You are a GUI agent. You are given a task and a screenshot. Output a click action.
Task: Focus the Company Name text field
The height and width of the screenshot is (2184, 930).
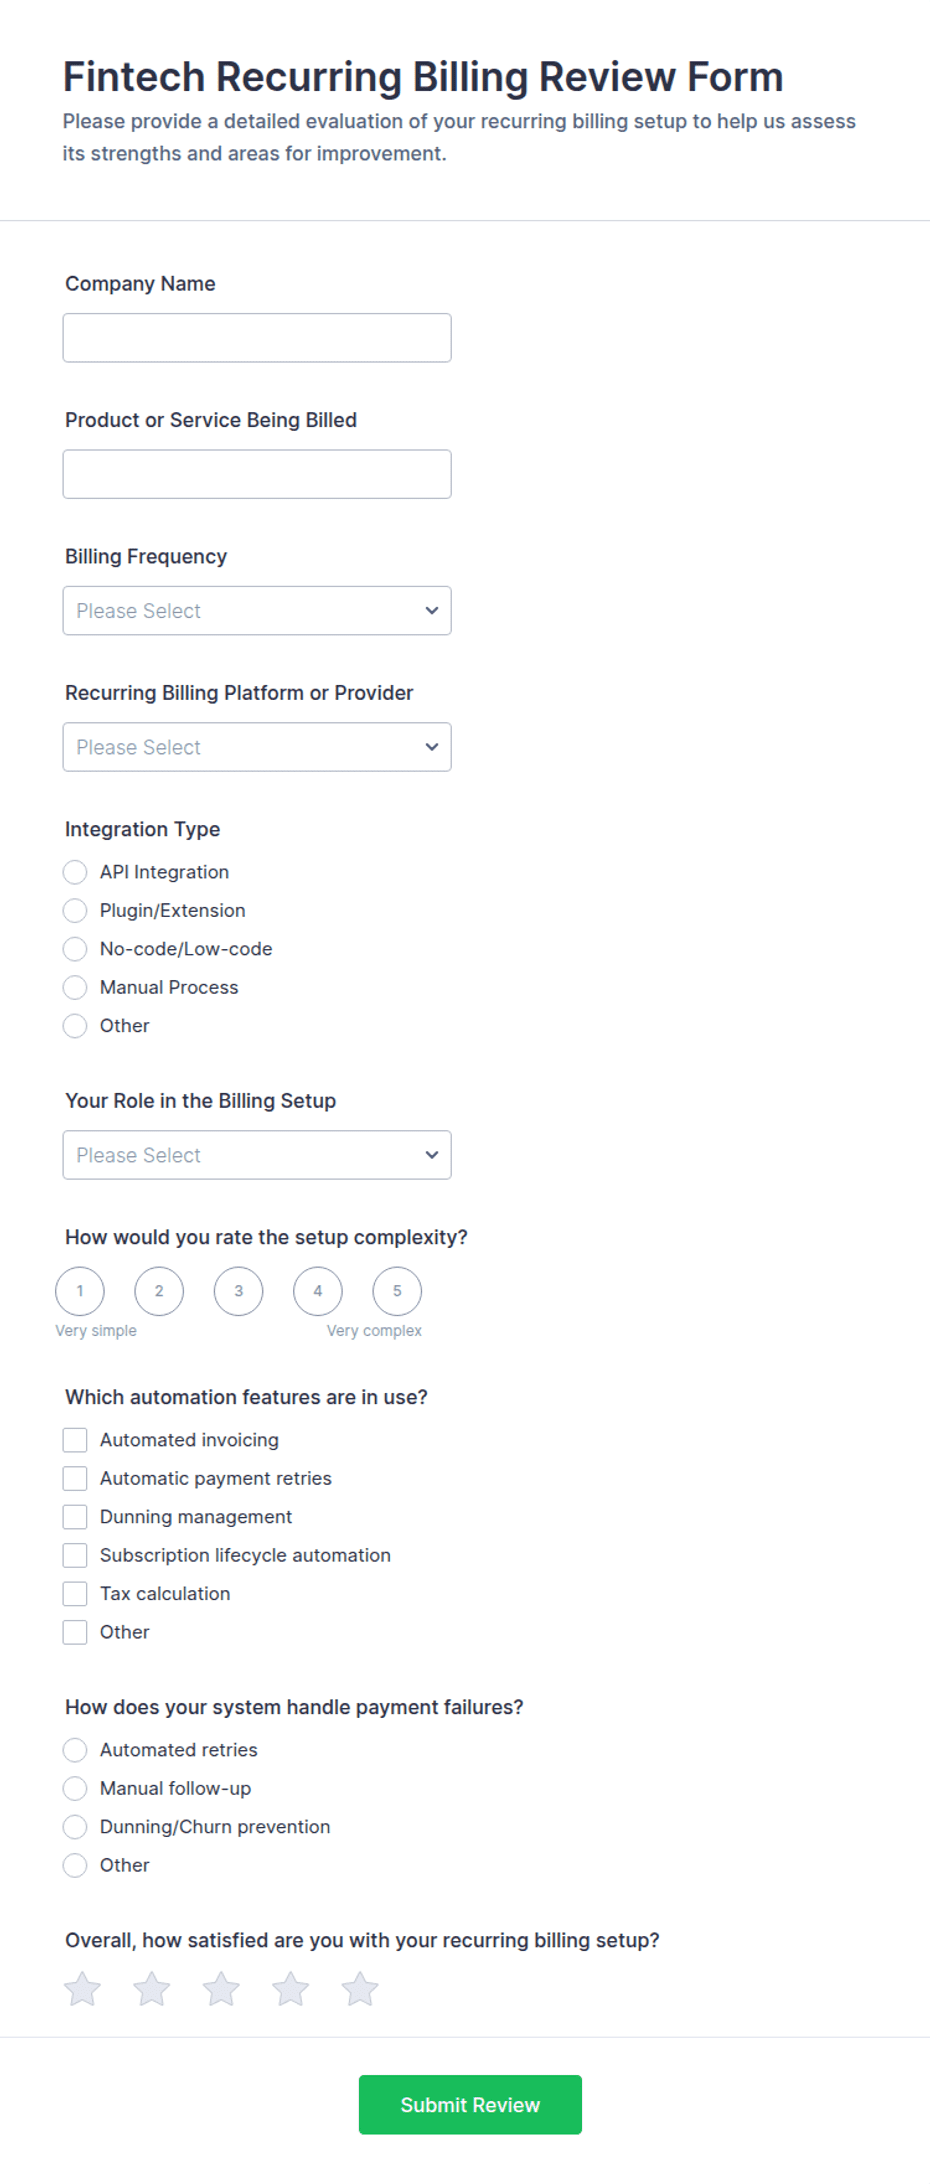(257, 338)
